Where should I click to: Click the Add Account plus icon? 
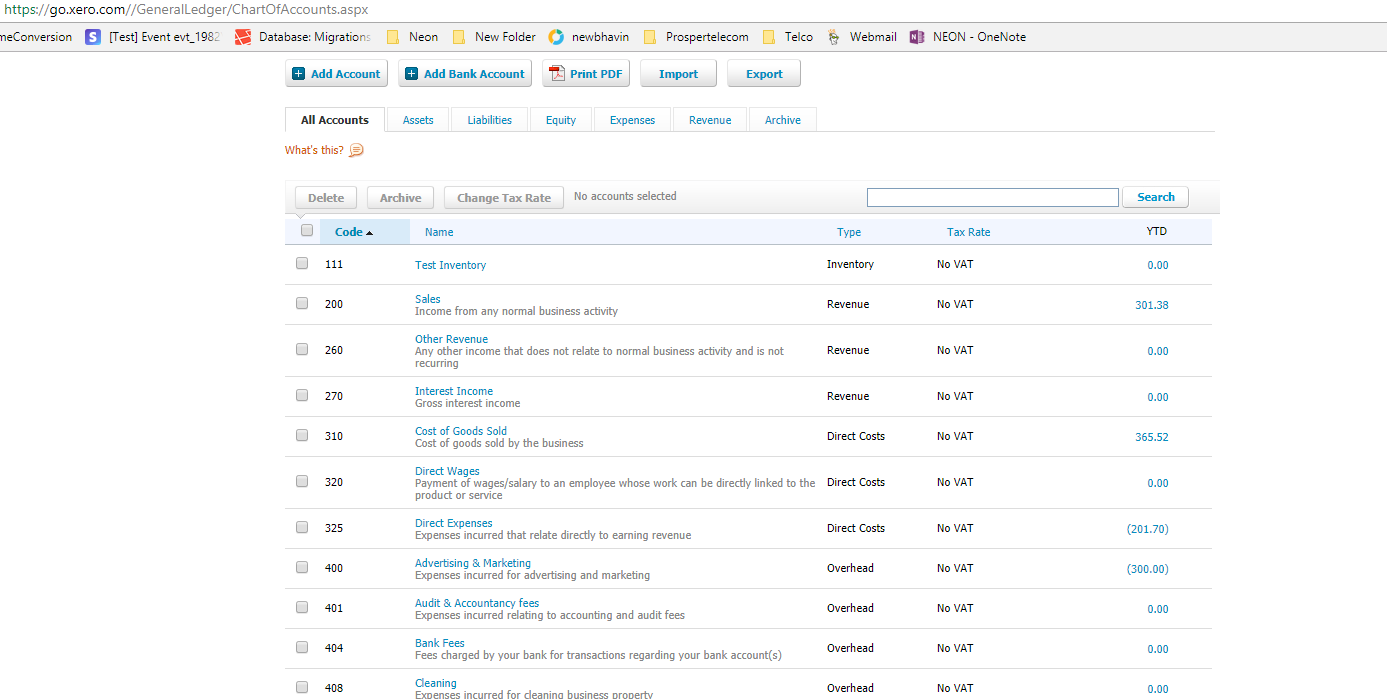(299, 72)
